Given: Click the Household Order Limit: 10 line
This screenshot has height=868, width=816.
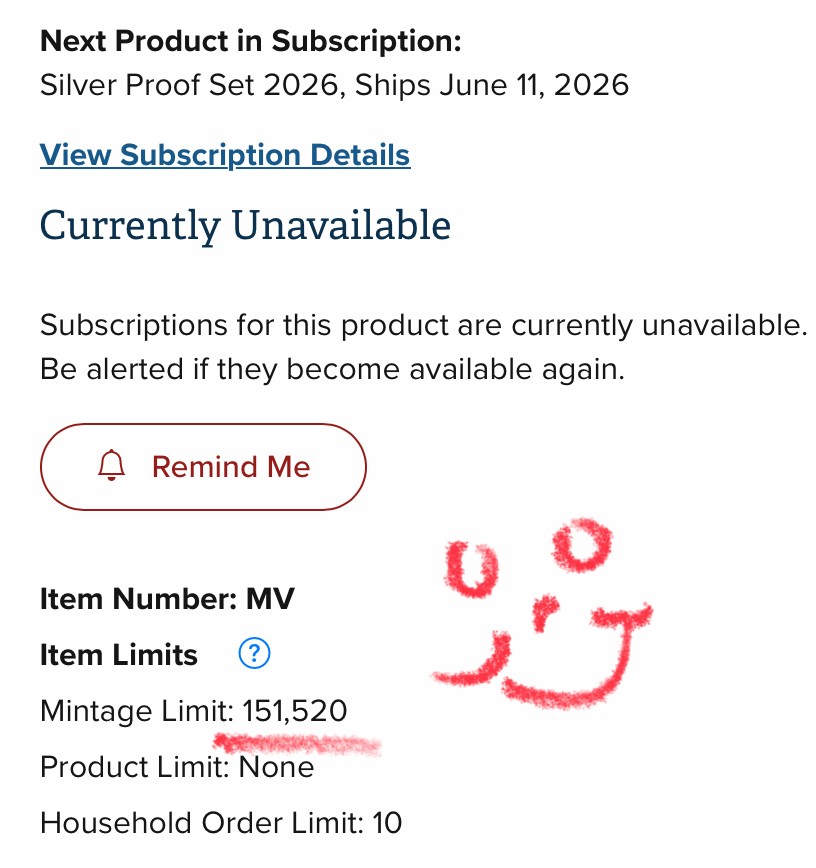Looking at the screenshot, I should pos(220,823).
